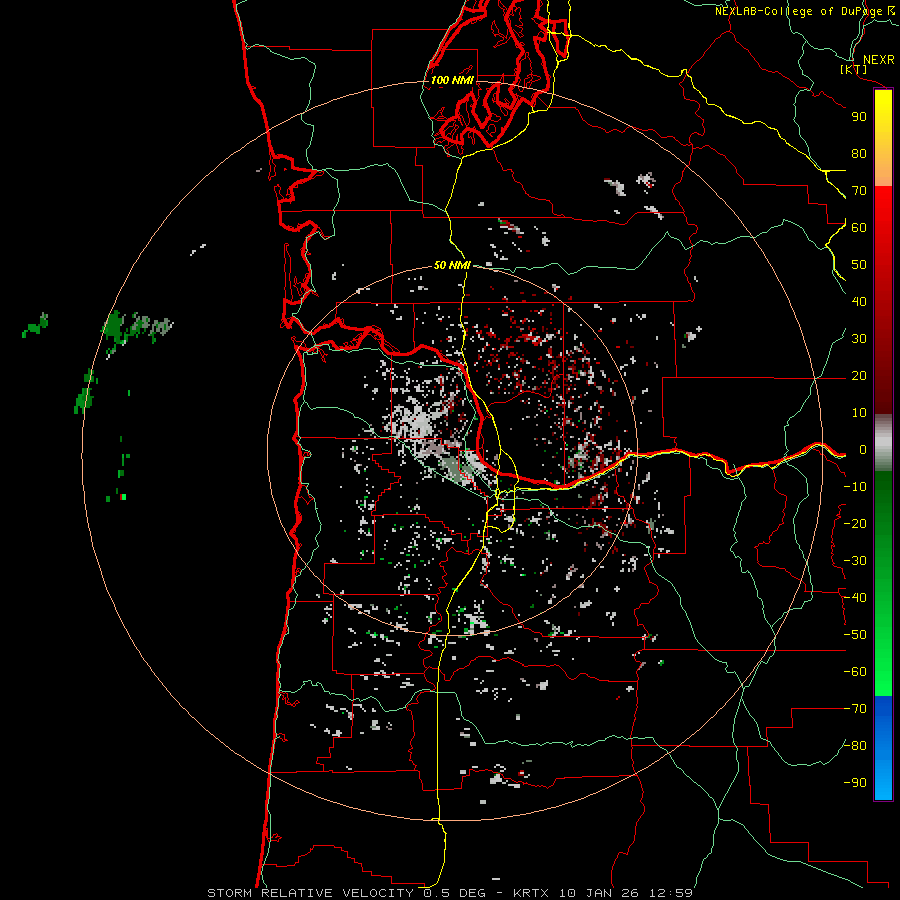
Task: Click the "50" value on the velocity scale
Action: (859, 265)
